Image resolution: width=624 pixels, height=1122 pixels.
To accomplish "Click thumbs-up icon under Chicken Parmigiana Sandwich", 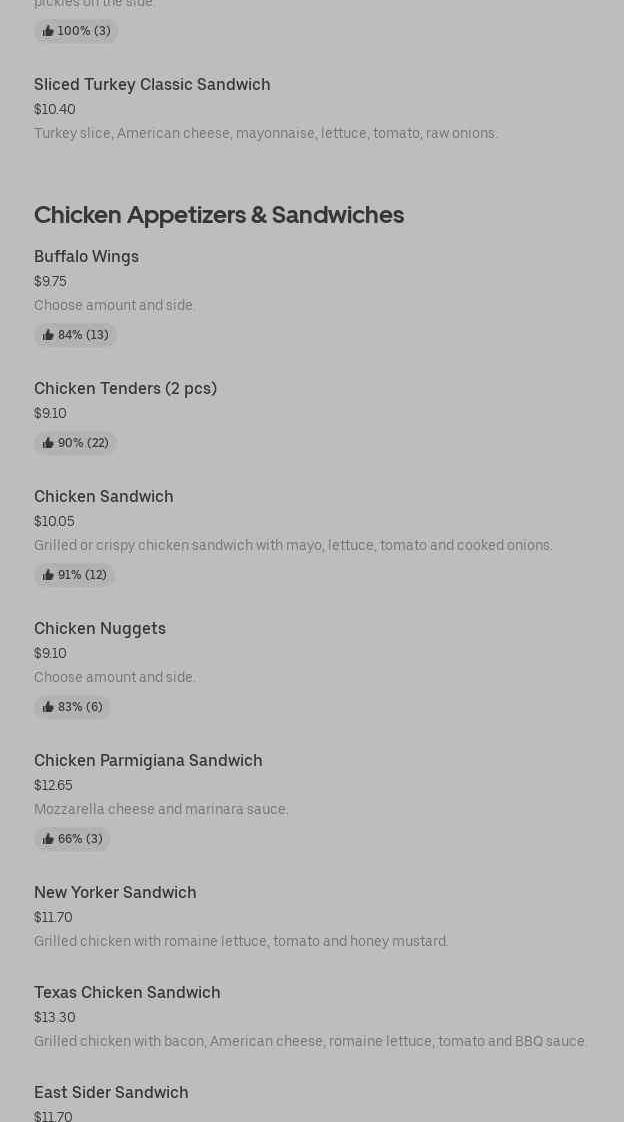I will (x=48, y=839).
